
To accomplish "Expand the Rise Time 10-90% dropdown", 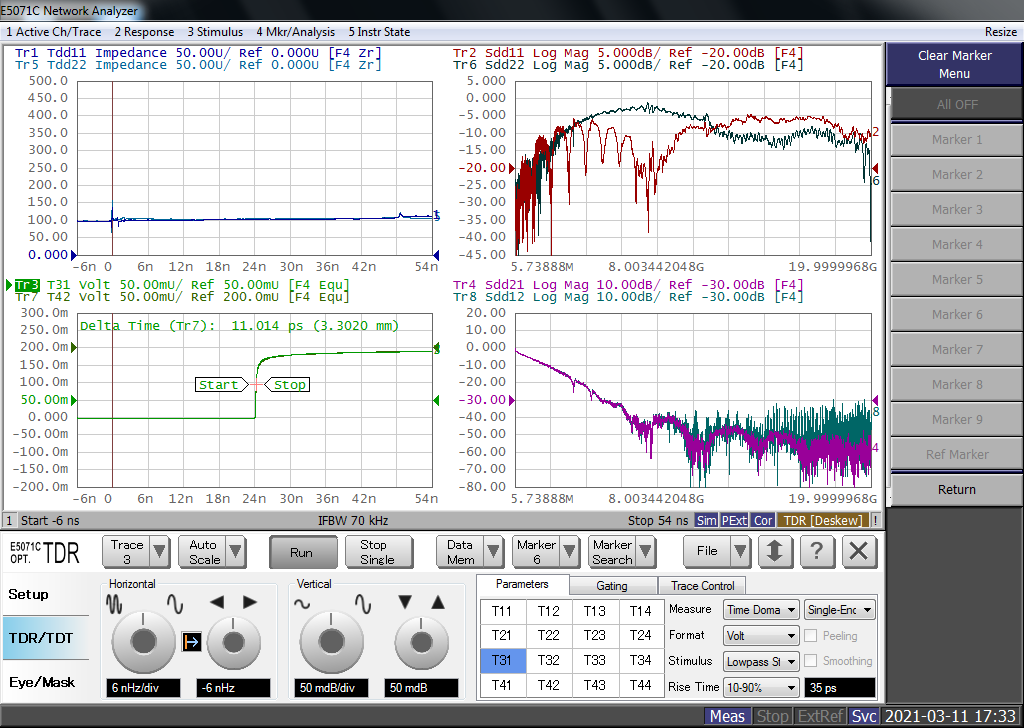I will click(761, 687).
